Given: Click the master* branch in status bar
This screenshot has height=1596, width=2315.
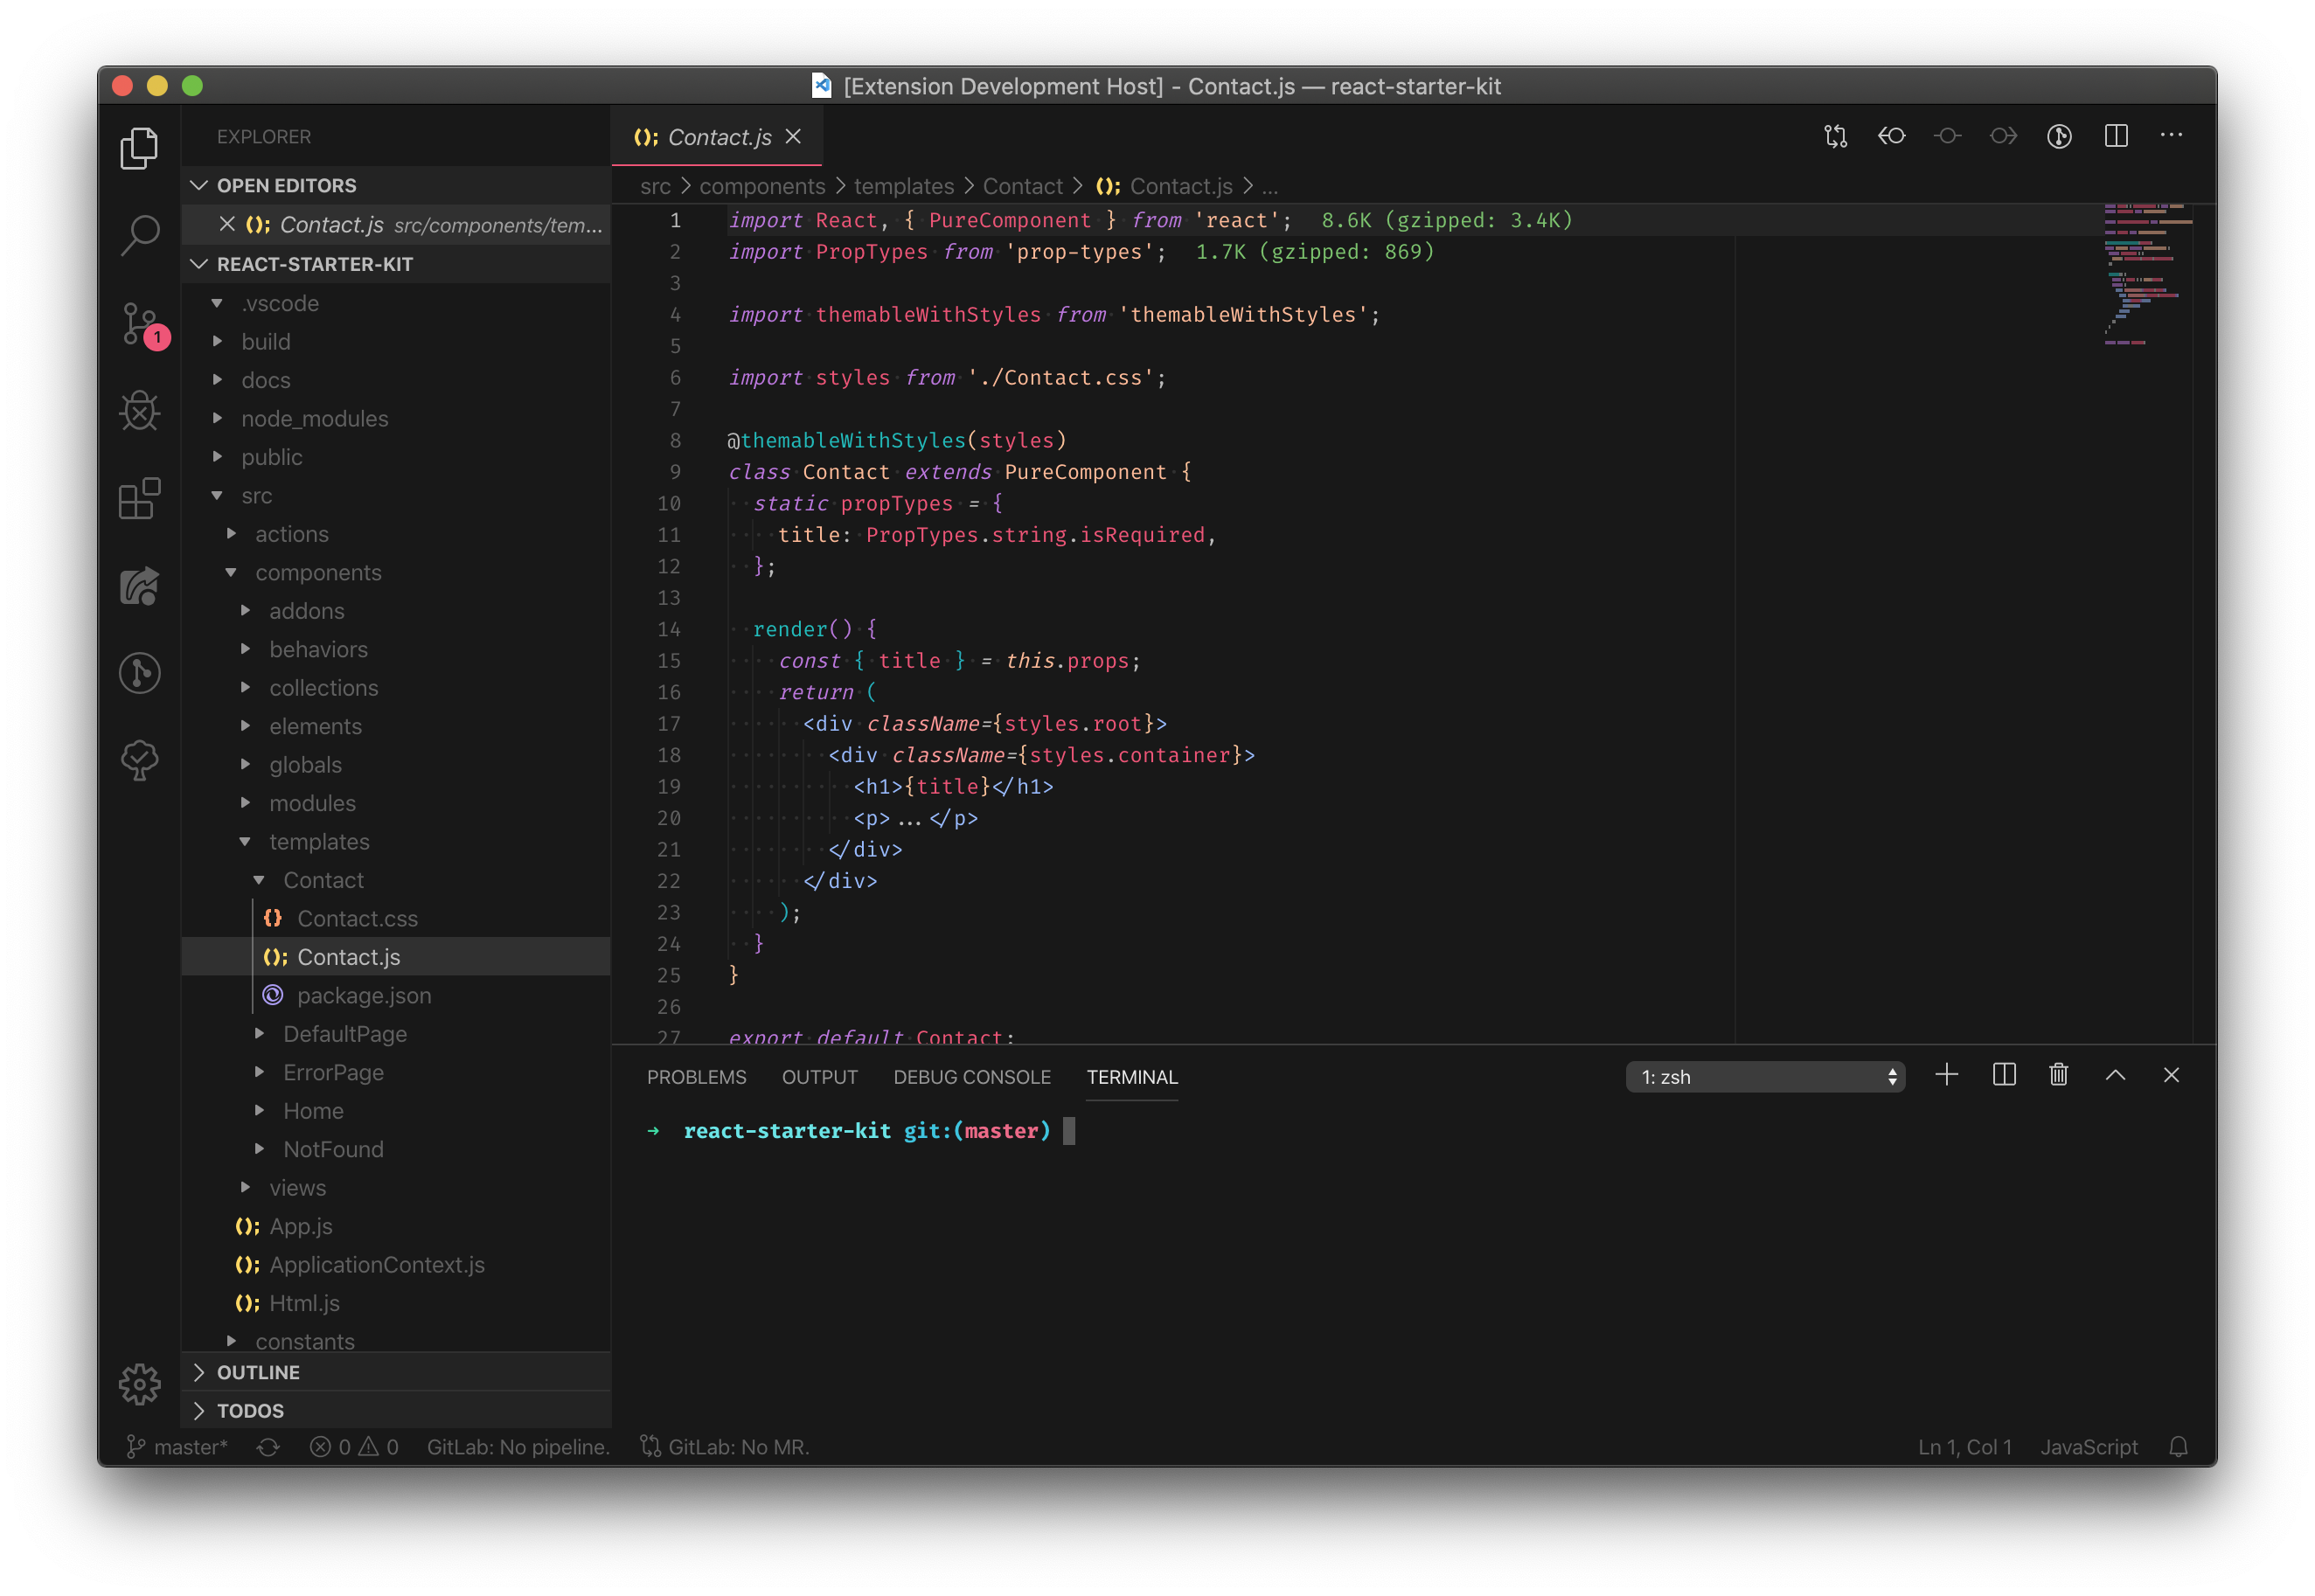Looking at the screenshot, I should [178, 1447].
